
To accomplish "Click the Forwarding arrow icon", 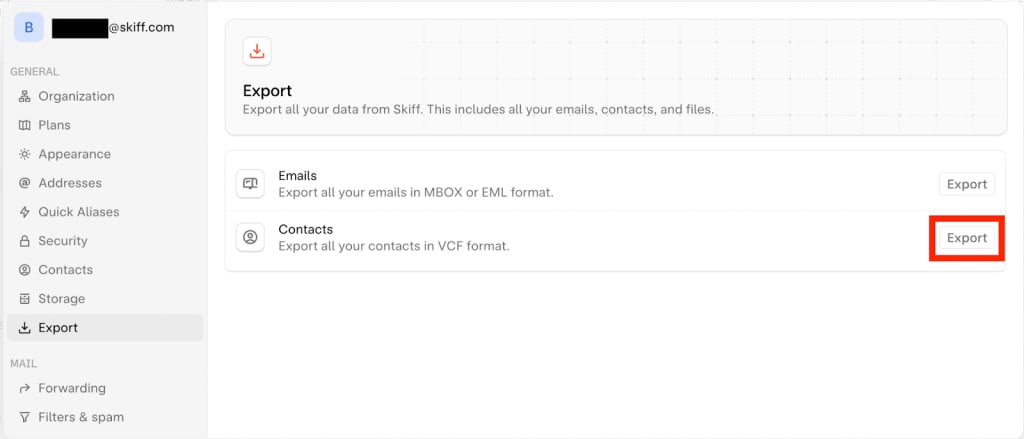I will pyautogui.click(x=24, y=388).
